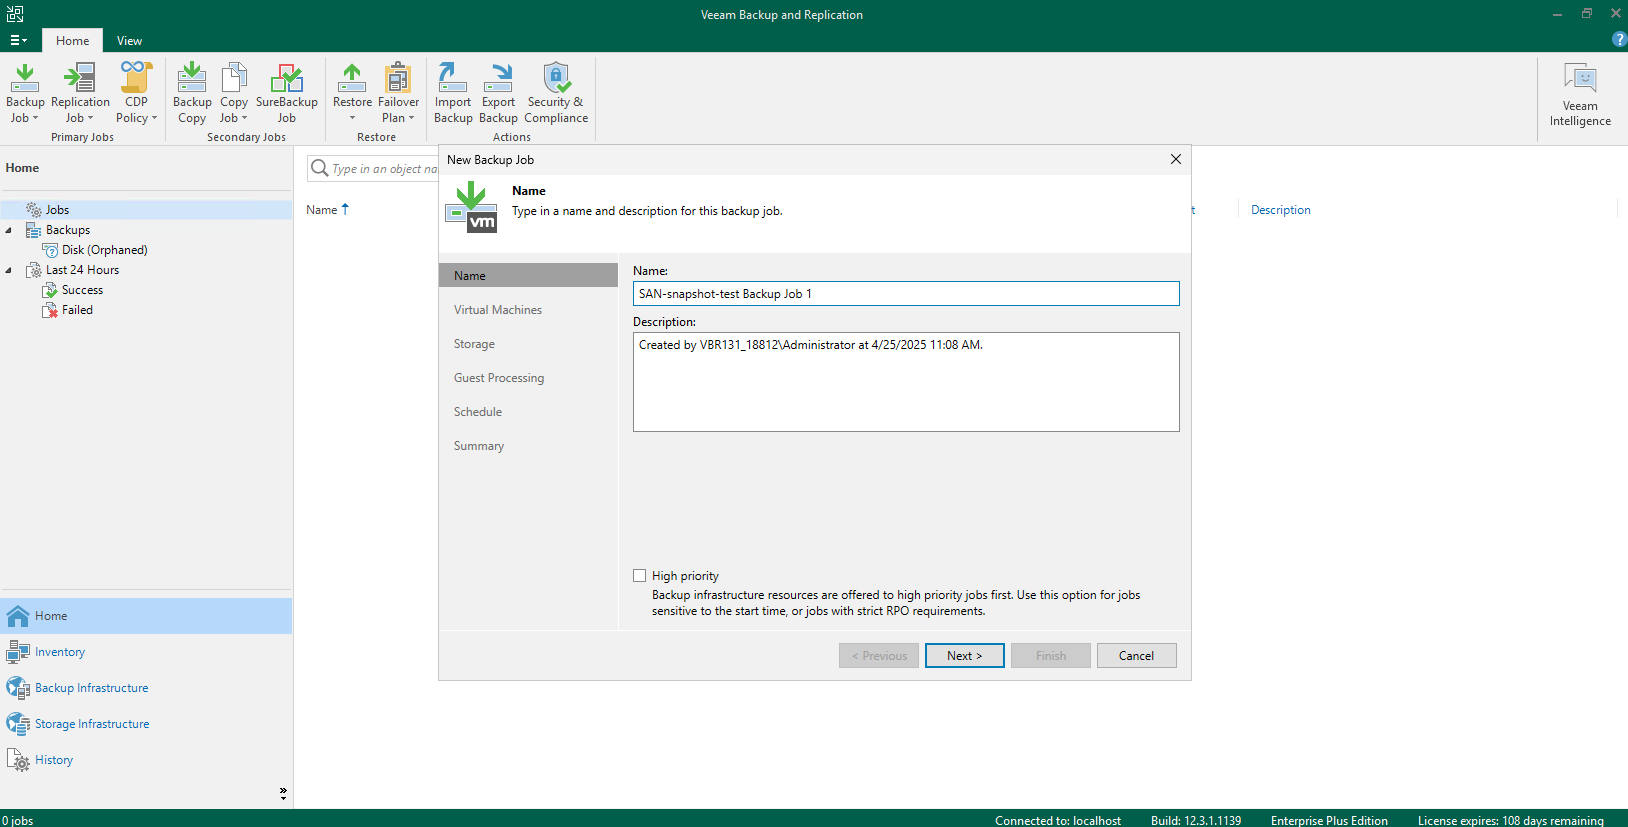Click the Export Backup ribbon icon
Viewport: 1628px width, 827px height.
pos(498,92)
